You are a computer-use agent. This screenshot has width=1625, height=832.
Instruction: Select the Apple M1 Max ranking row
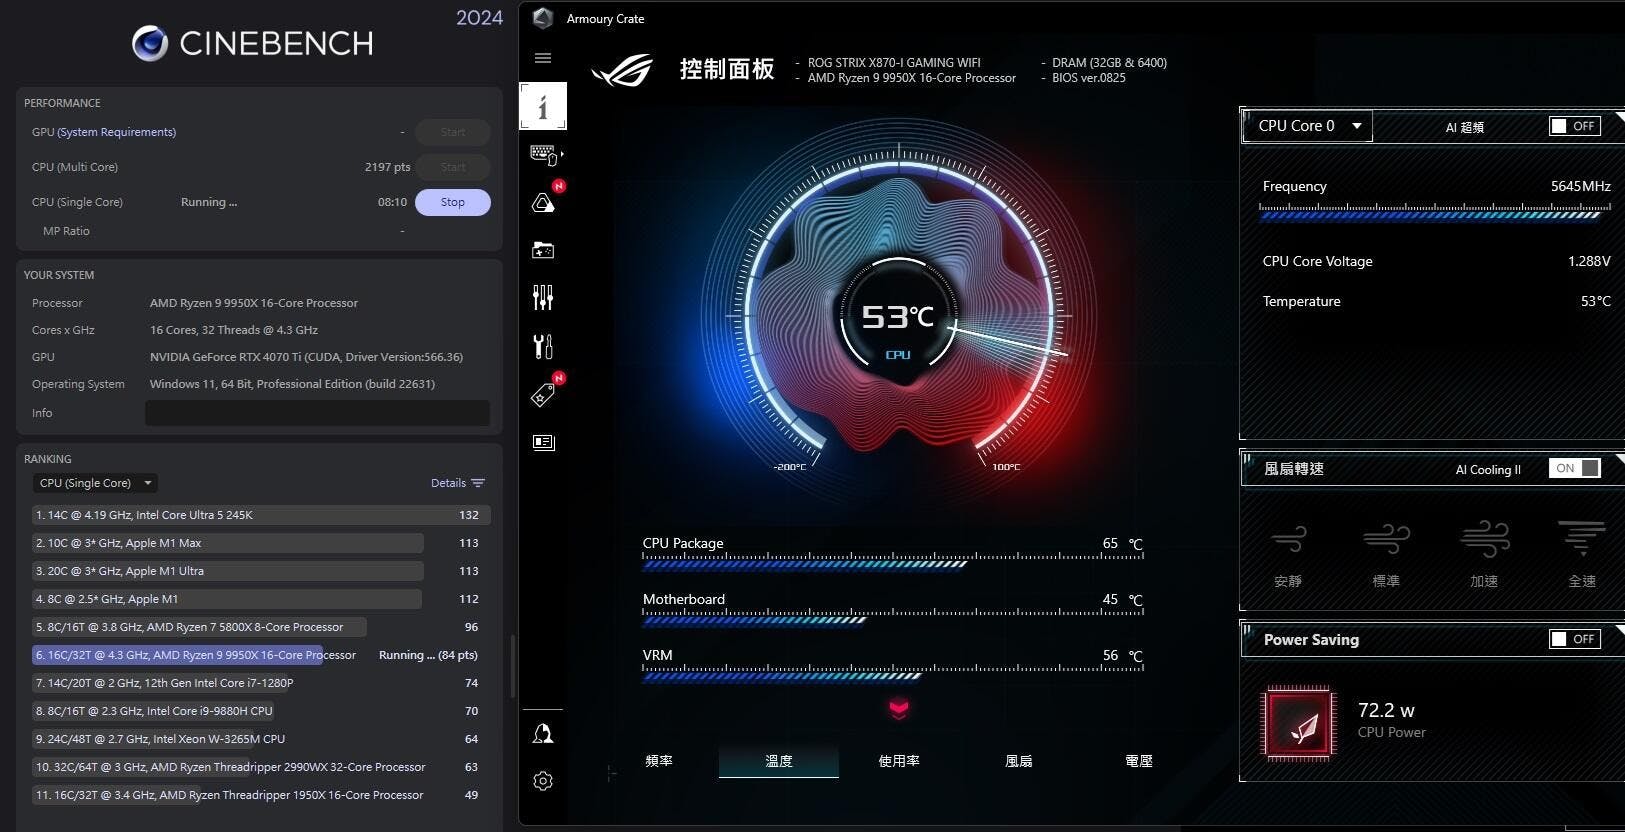click(x=261, y=543)
